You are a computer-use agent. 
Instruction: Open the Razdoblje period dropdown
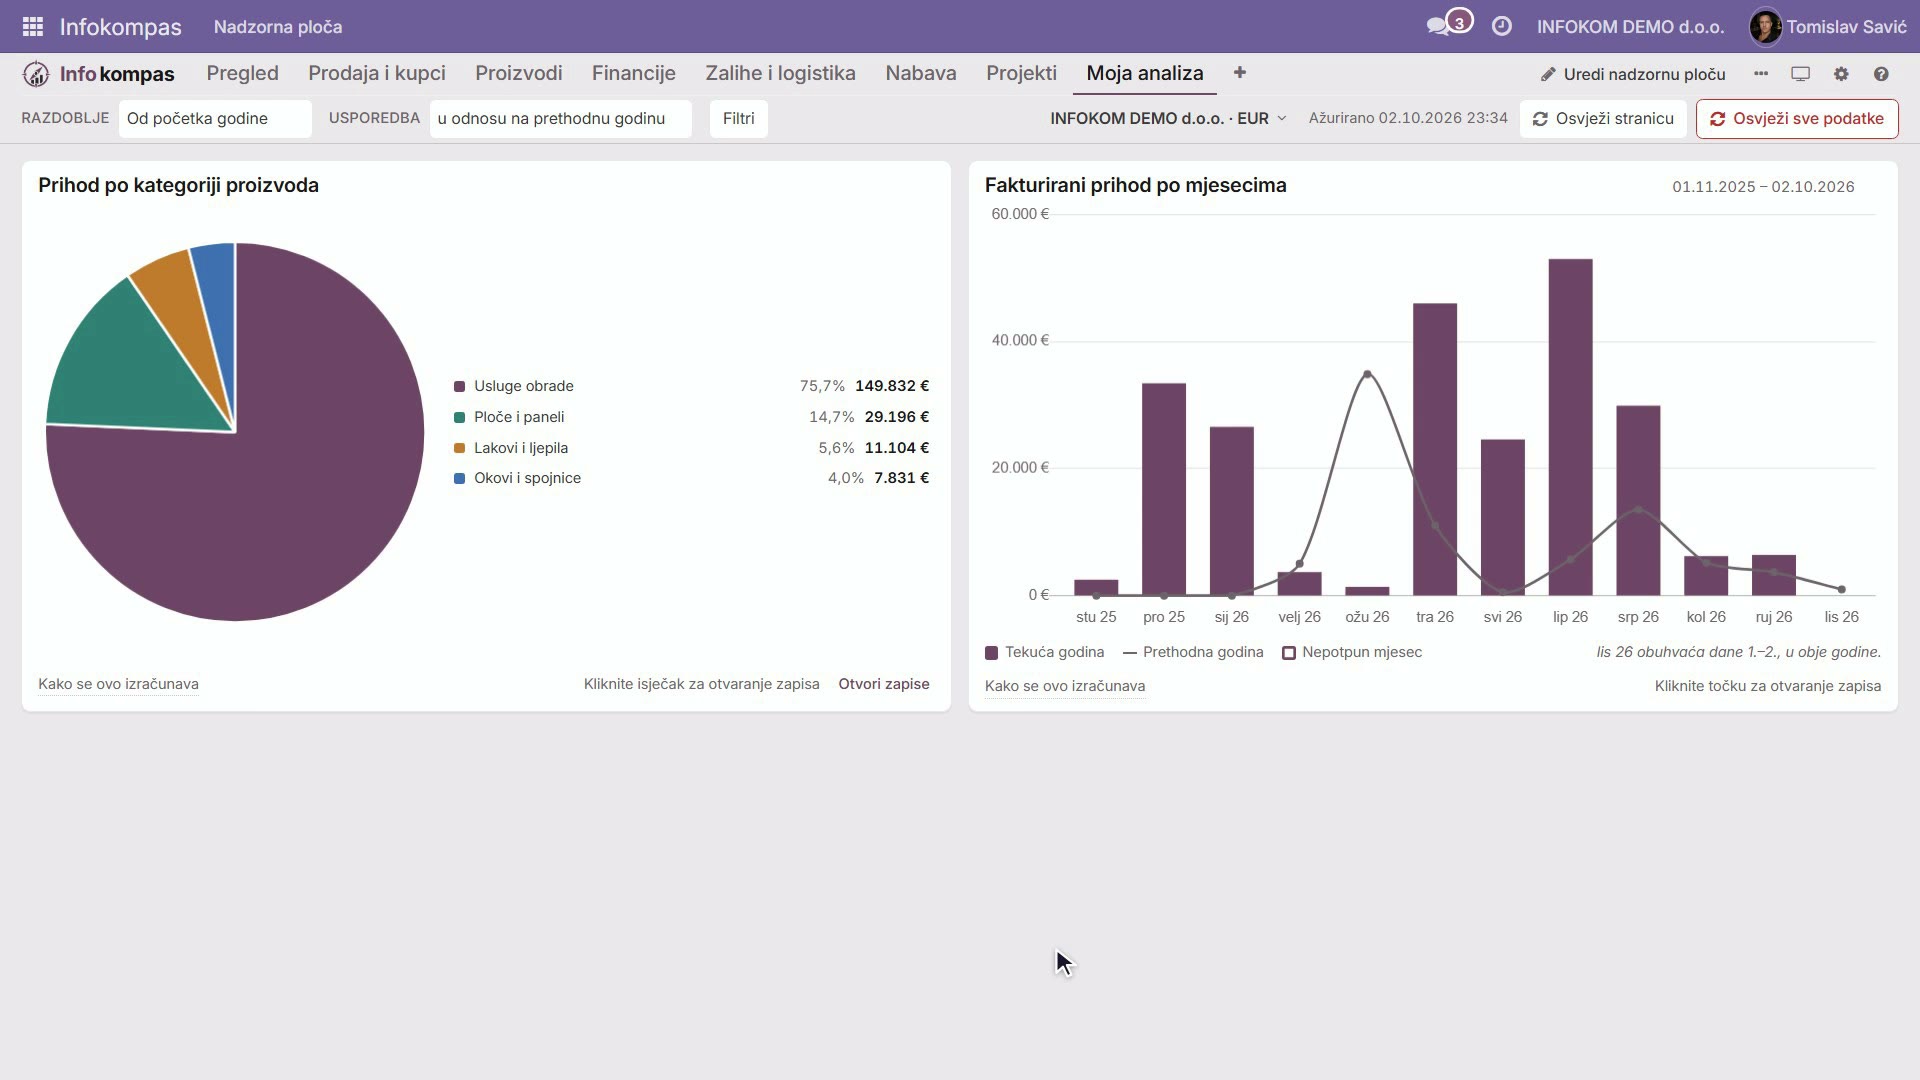(x=215, y=119)
